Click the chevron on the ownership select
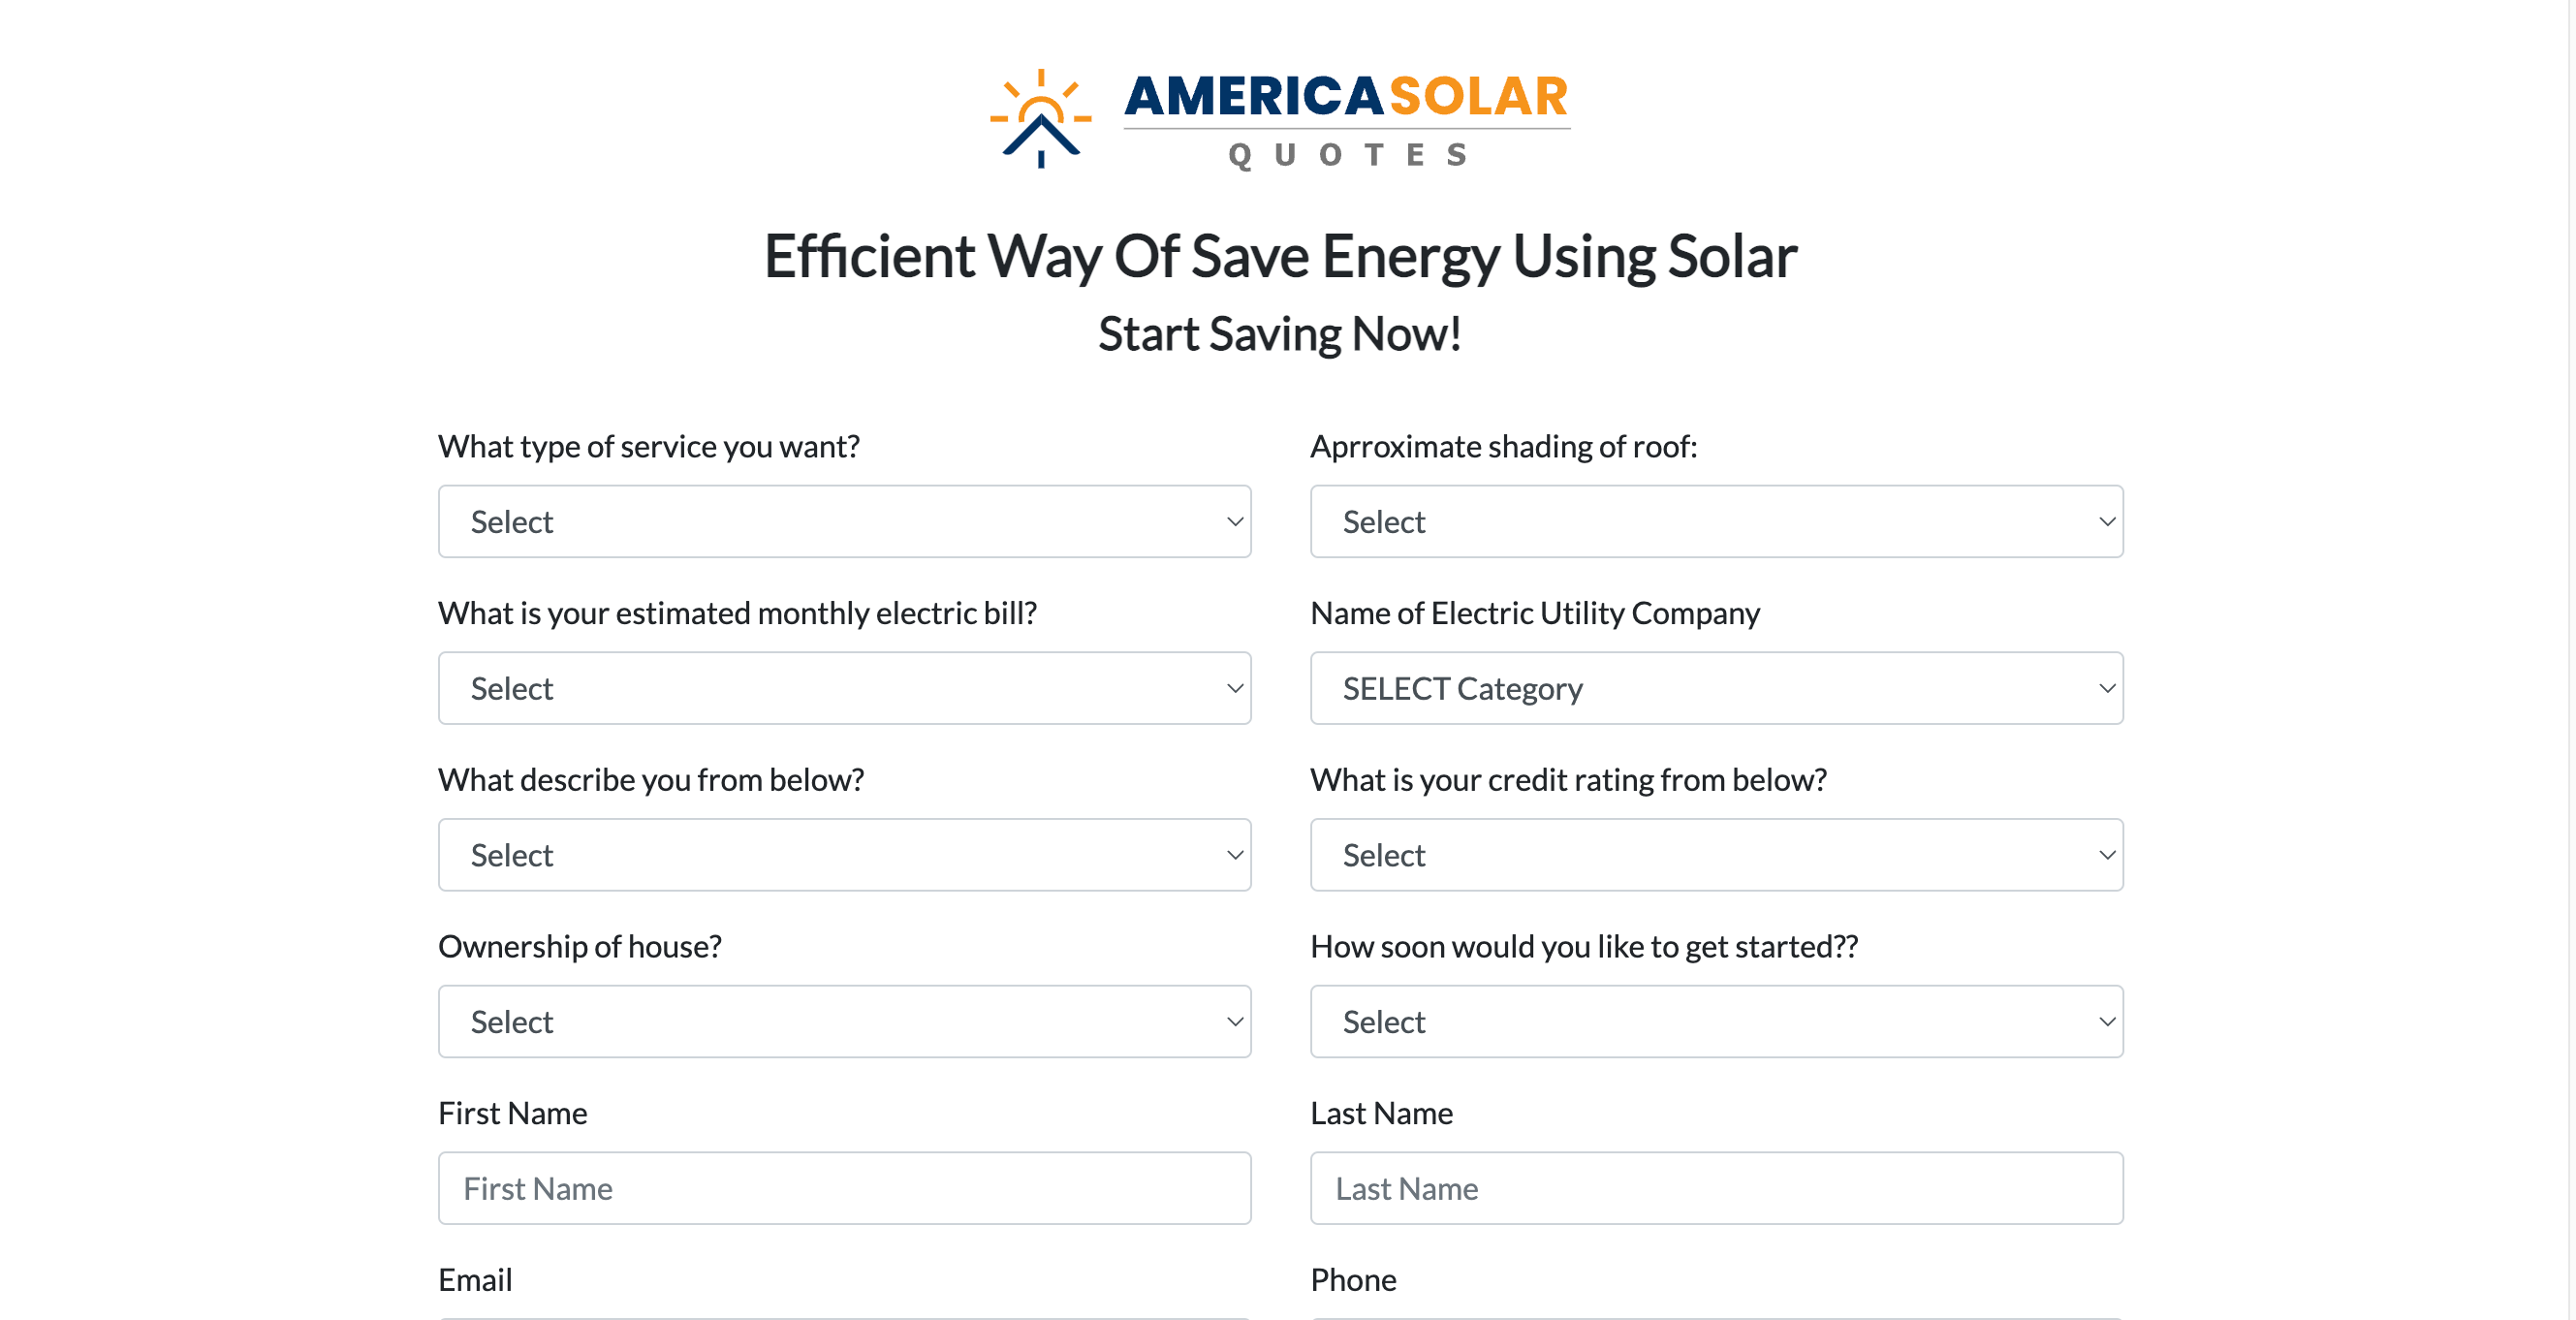The image size is (2576, 1320). [1235, 1022]
